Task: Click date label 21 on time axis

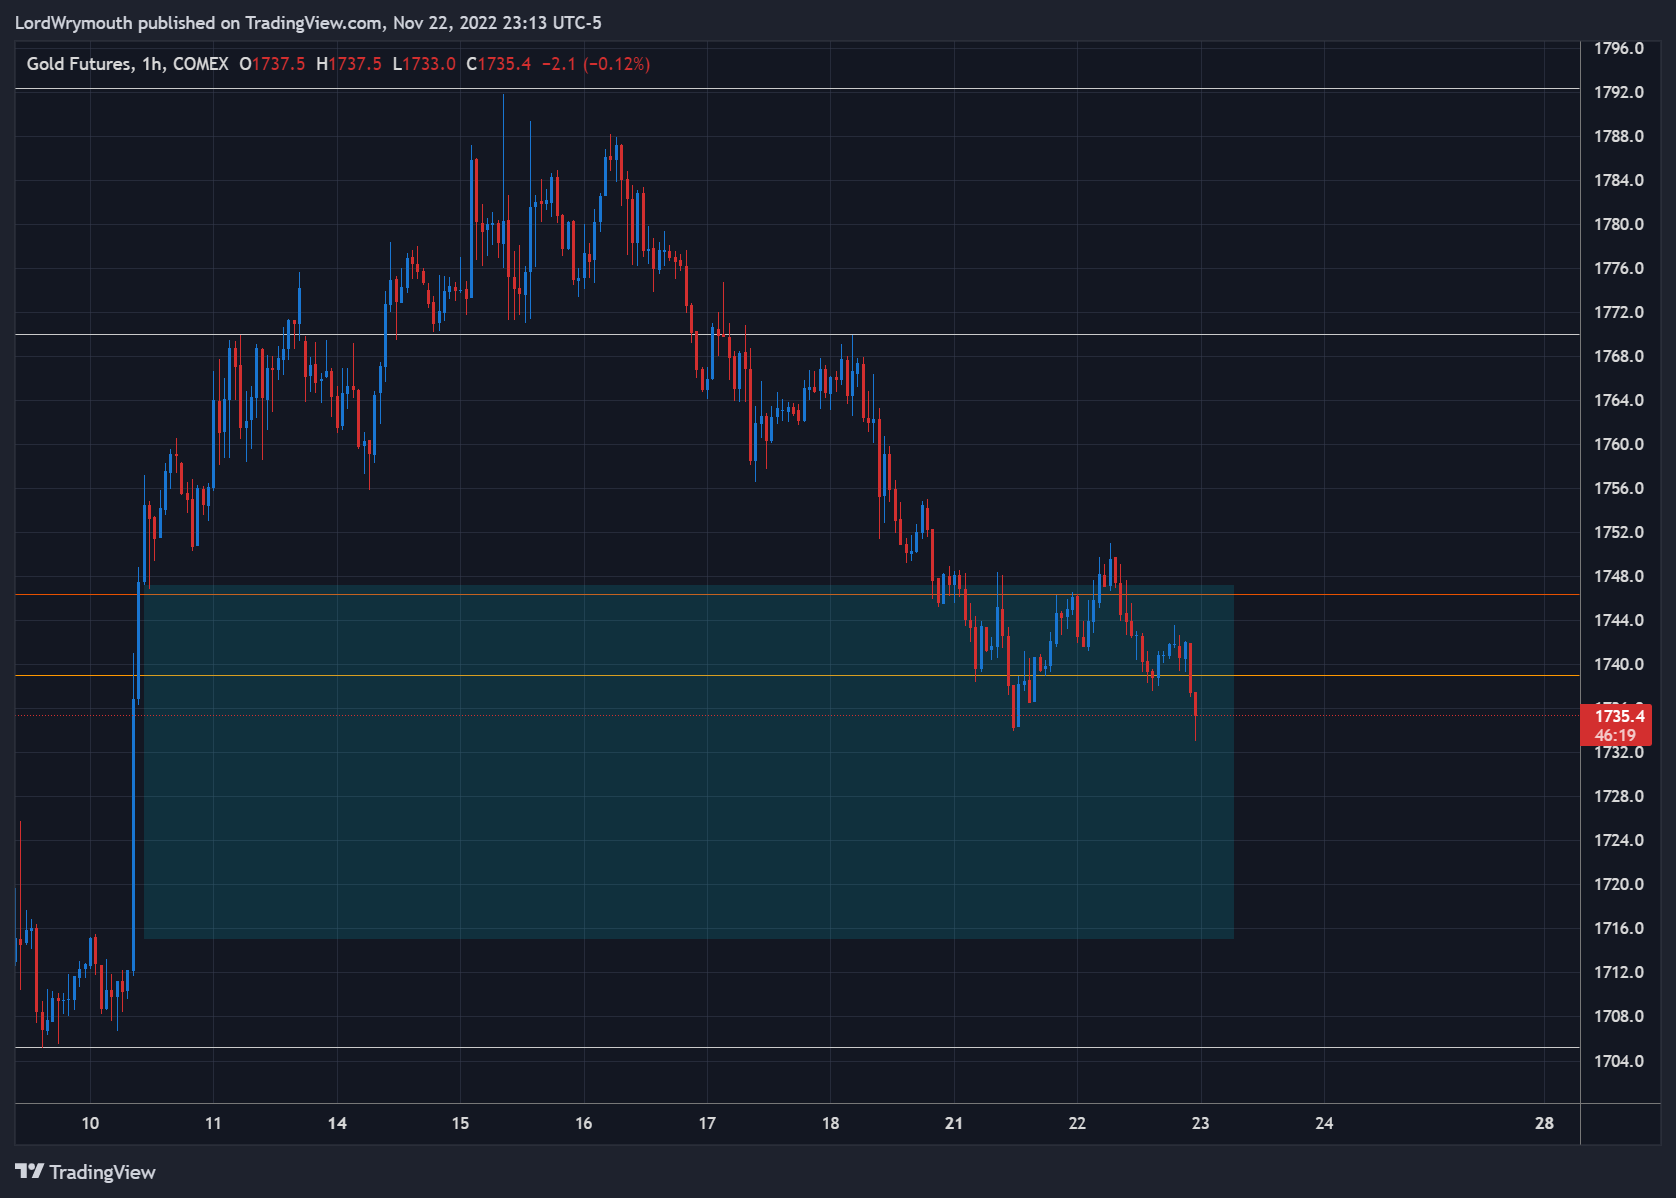Action: 954,1123
